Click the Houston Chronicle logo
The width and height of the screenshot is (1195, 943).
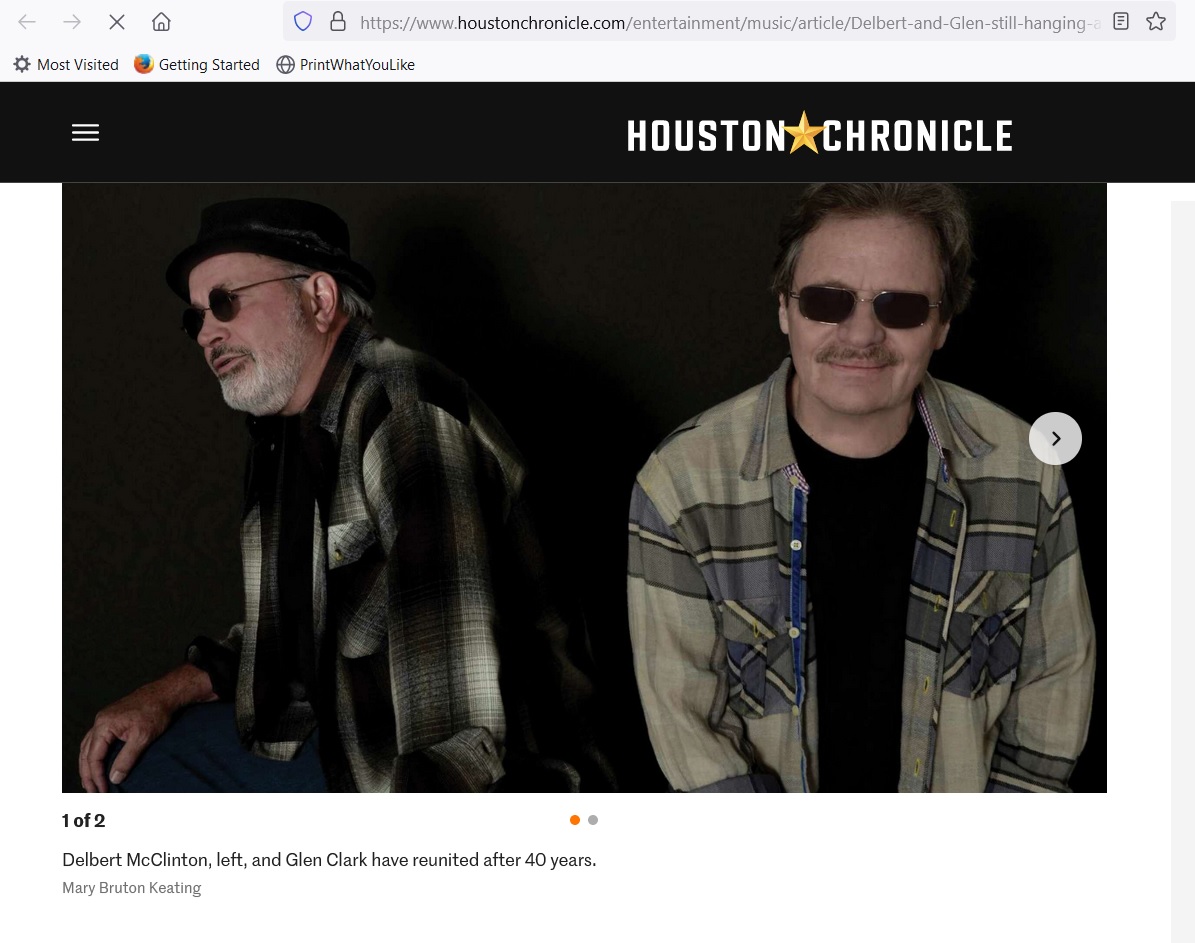(x=819, y=135)
